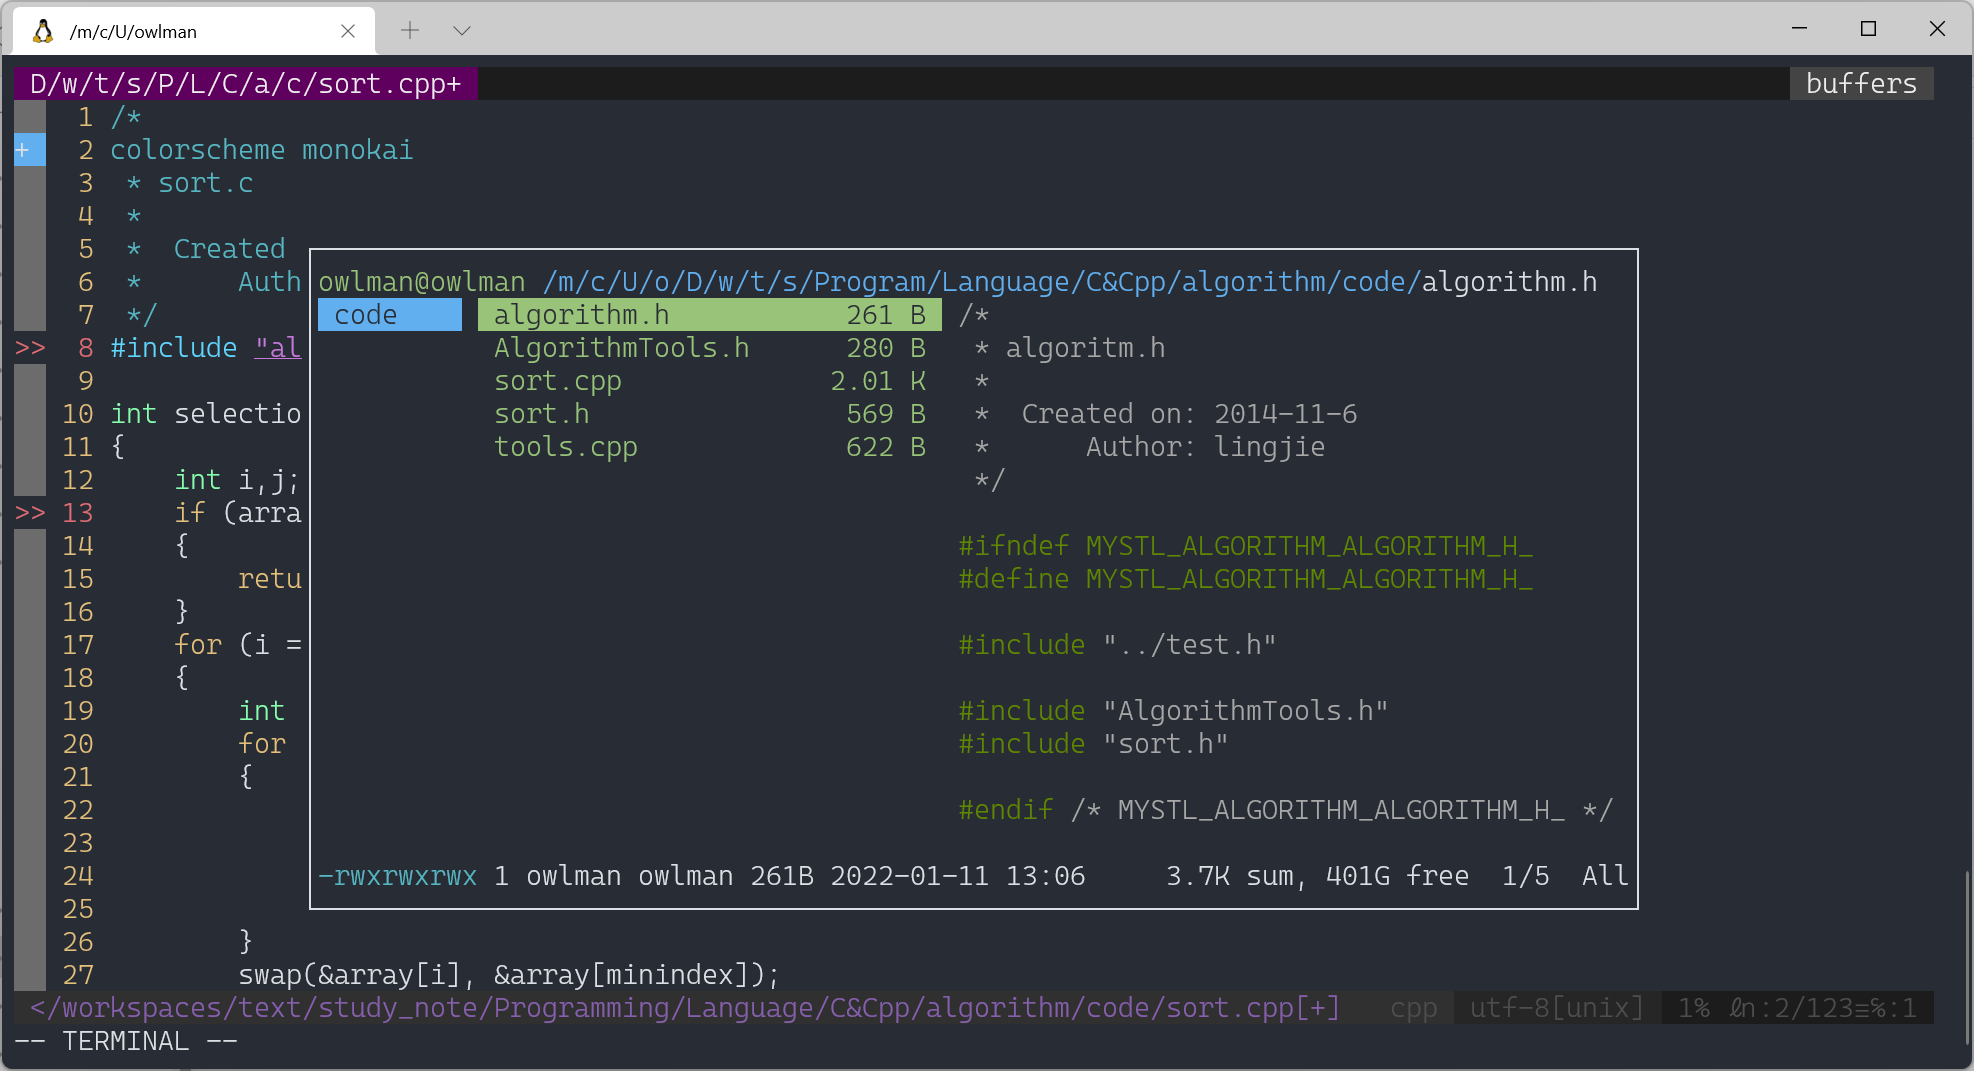
Task: Select sort.h in the ranger file list
Action: [710, 414]
